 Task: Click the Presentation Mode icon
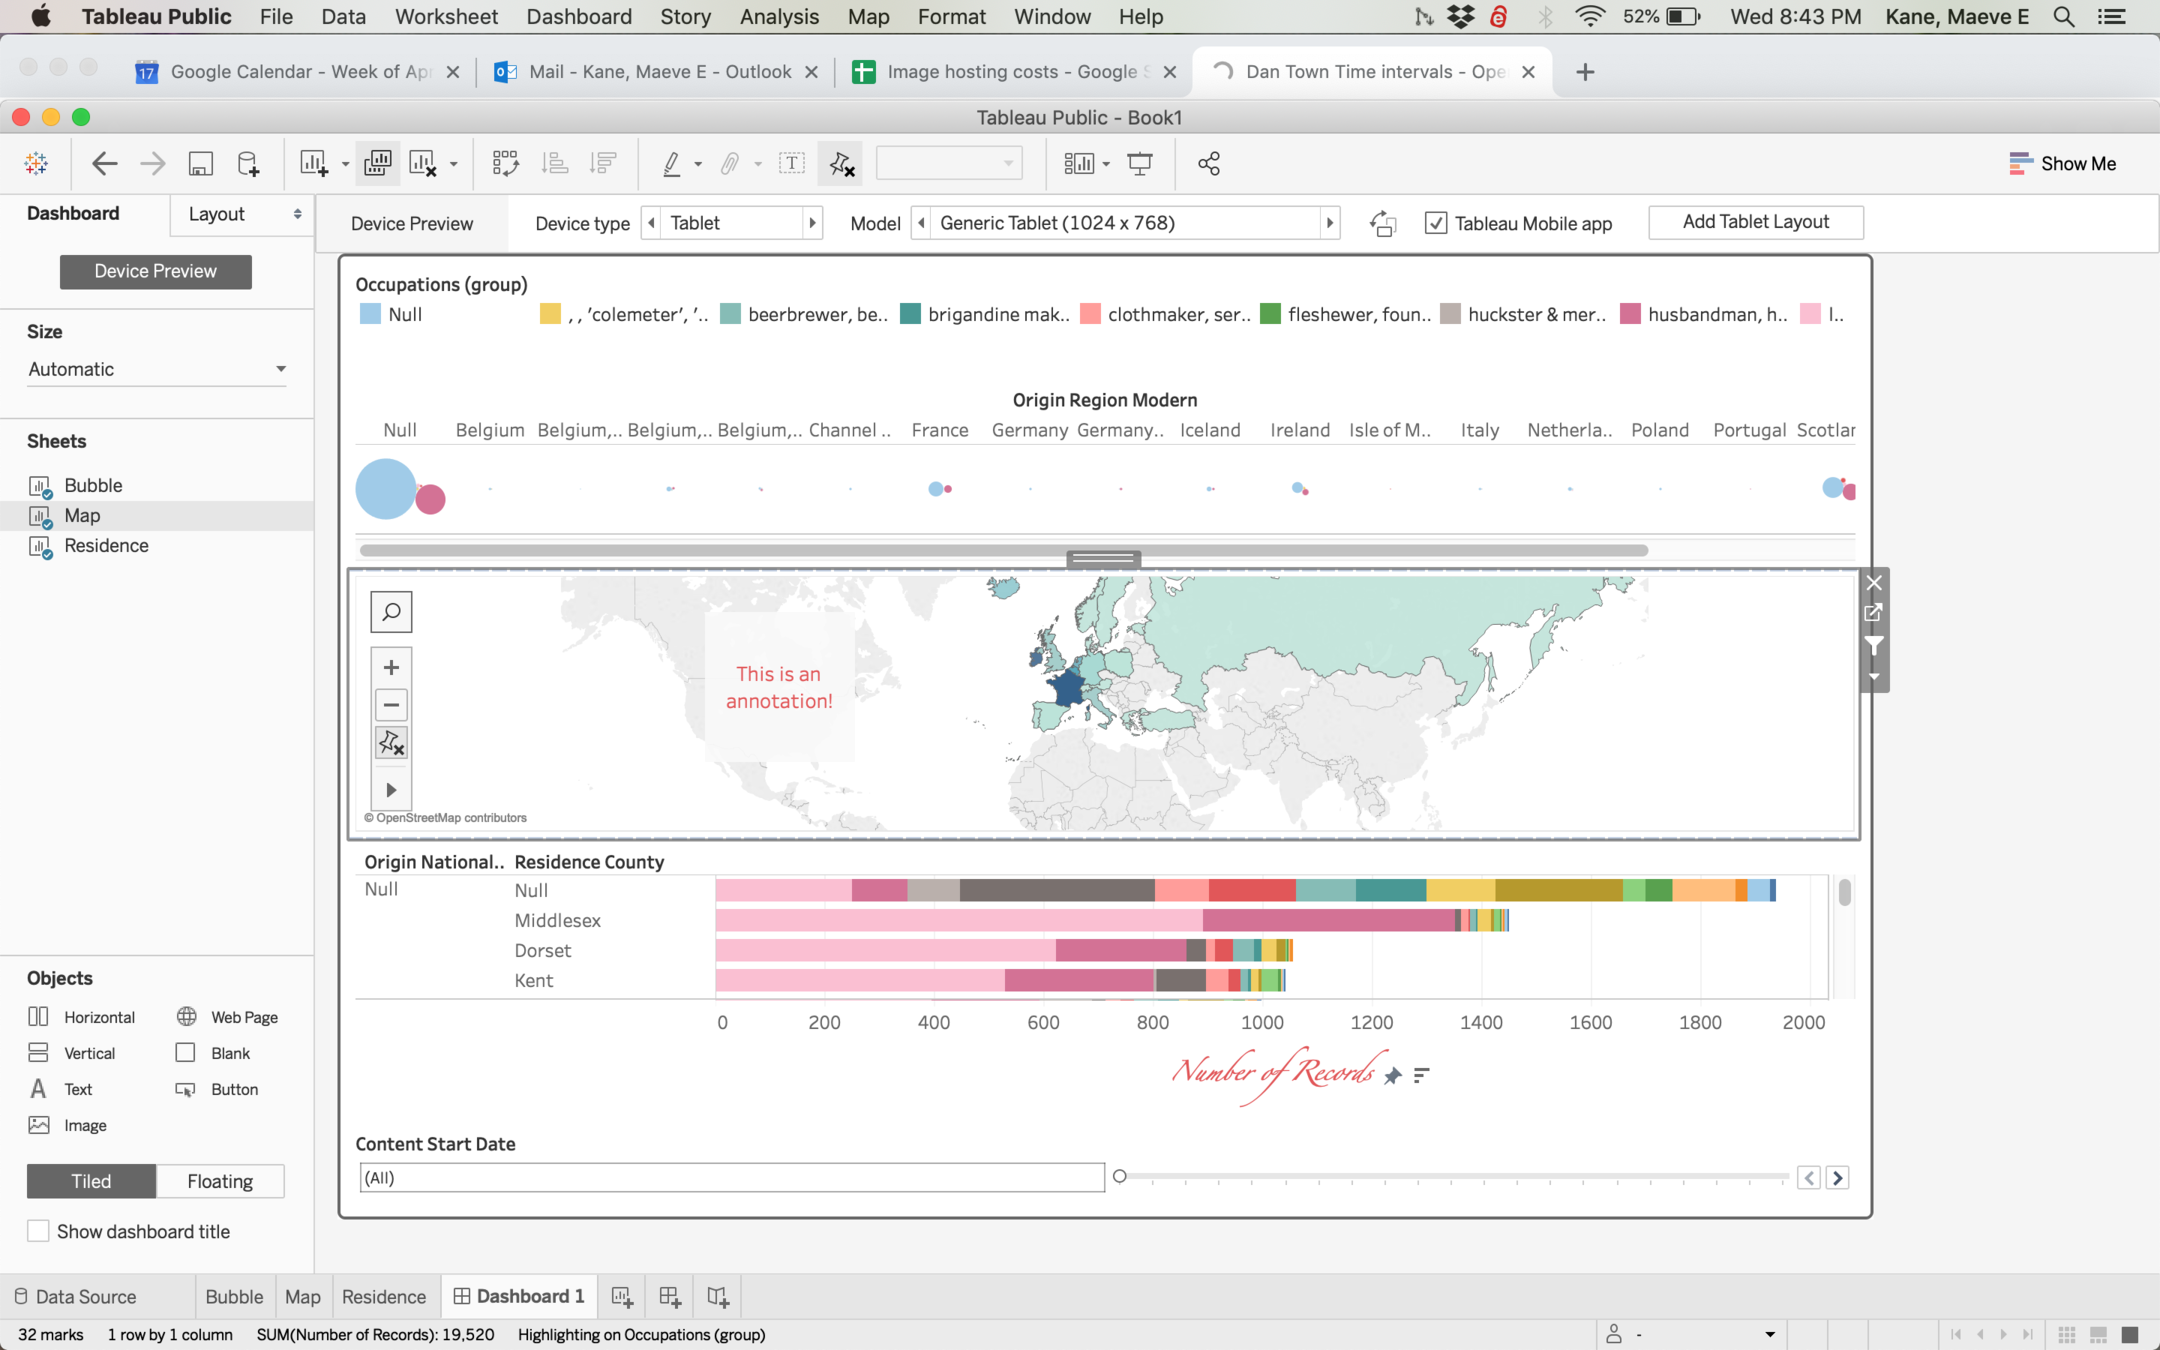(x=1139, y=164)
